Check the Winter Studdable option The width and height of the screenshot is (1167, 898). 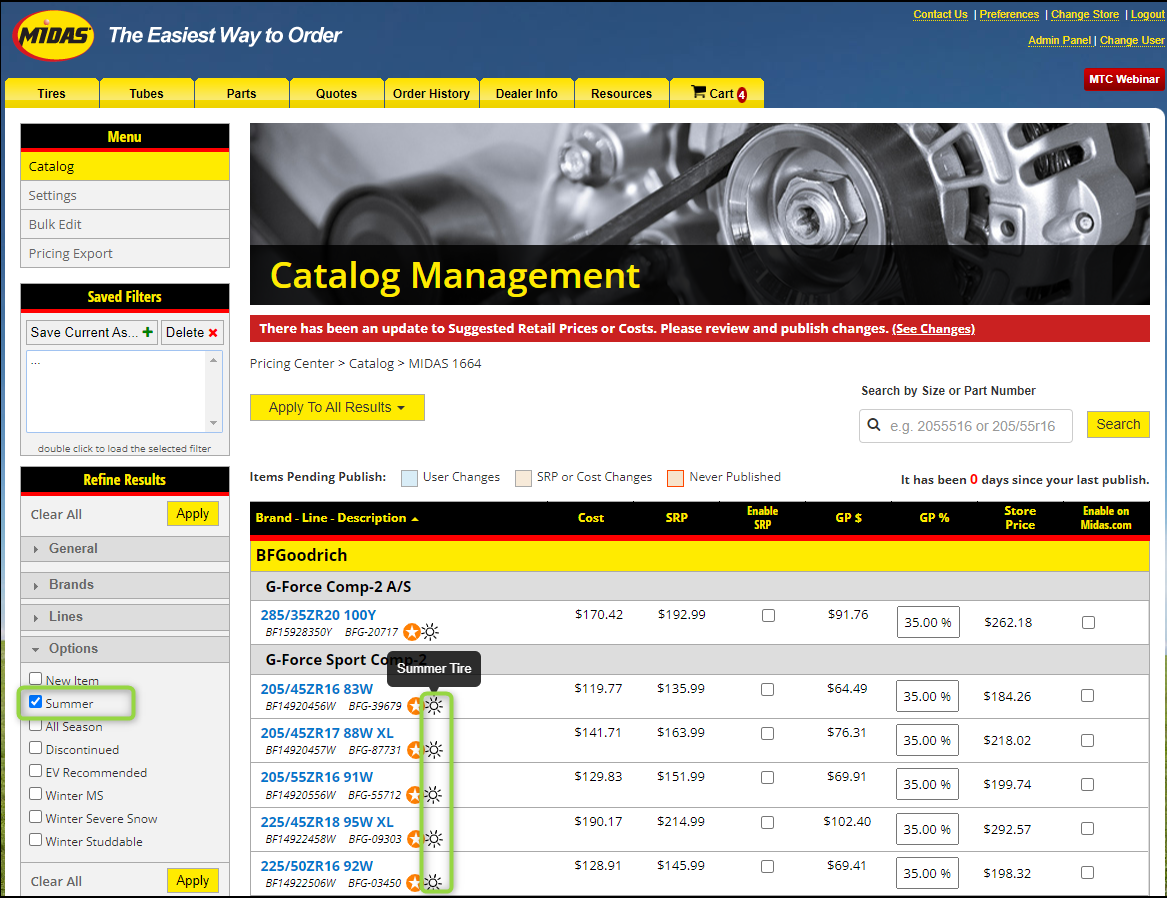(36, 840)
